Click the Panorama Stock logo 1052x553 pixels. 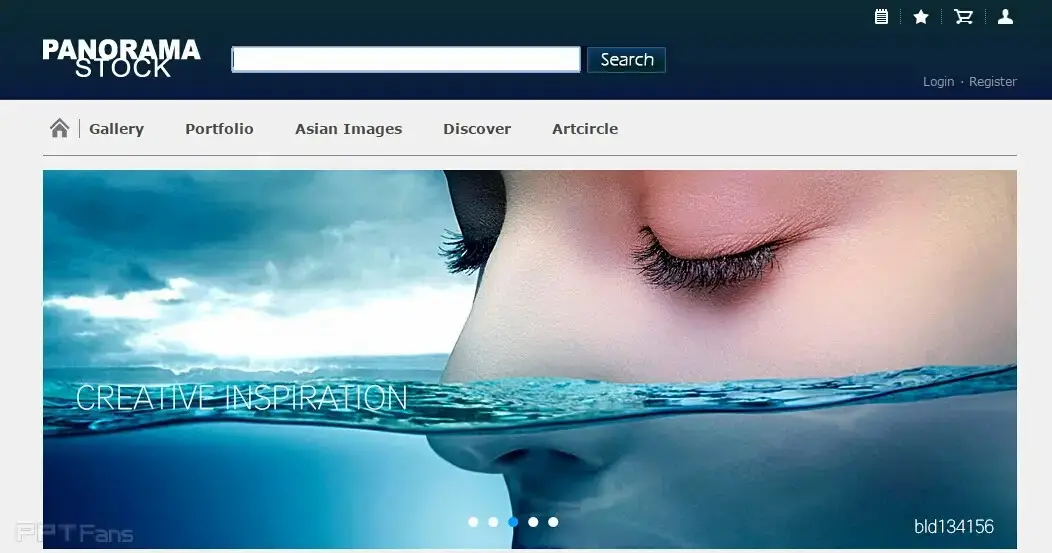[x=121, y=59]
